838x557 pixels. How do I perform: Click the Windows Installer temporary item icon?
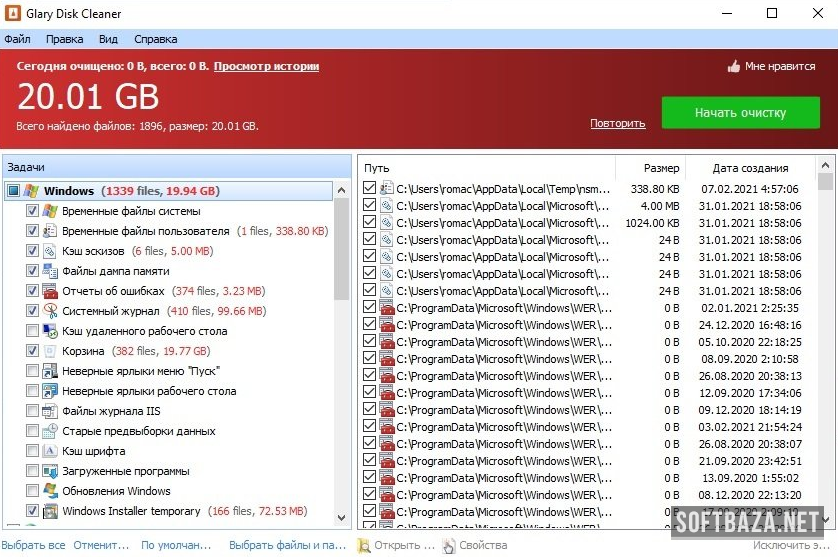tap(50, 511)
